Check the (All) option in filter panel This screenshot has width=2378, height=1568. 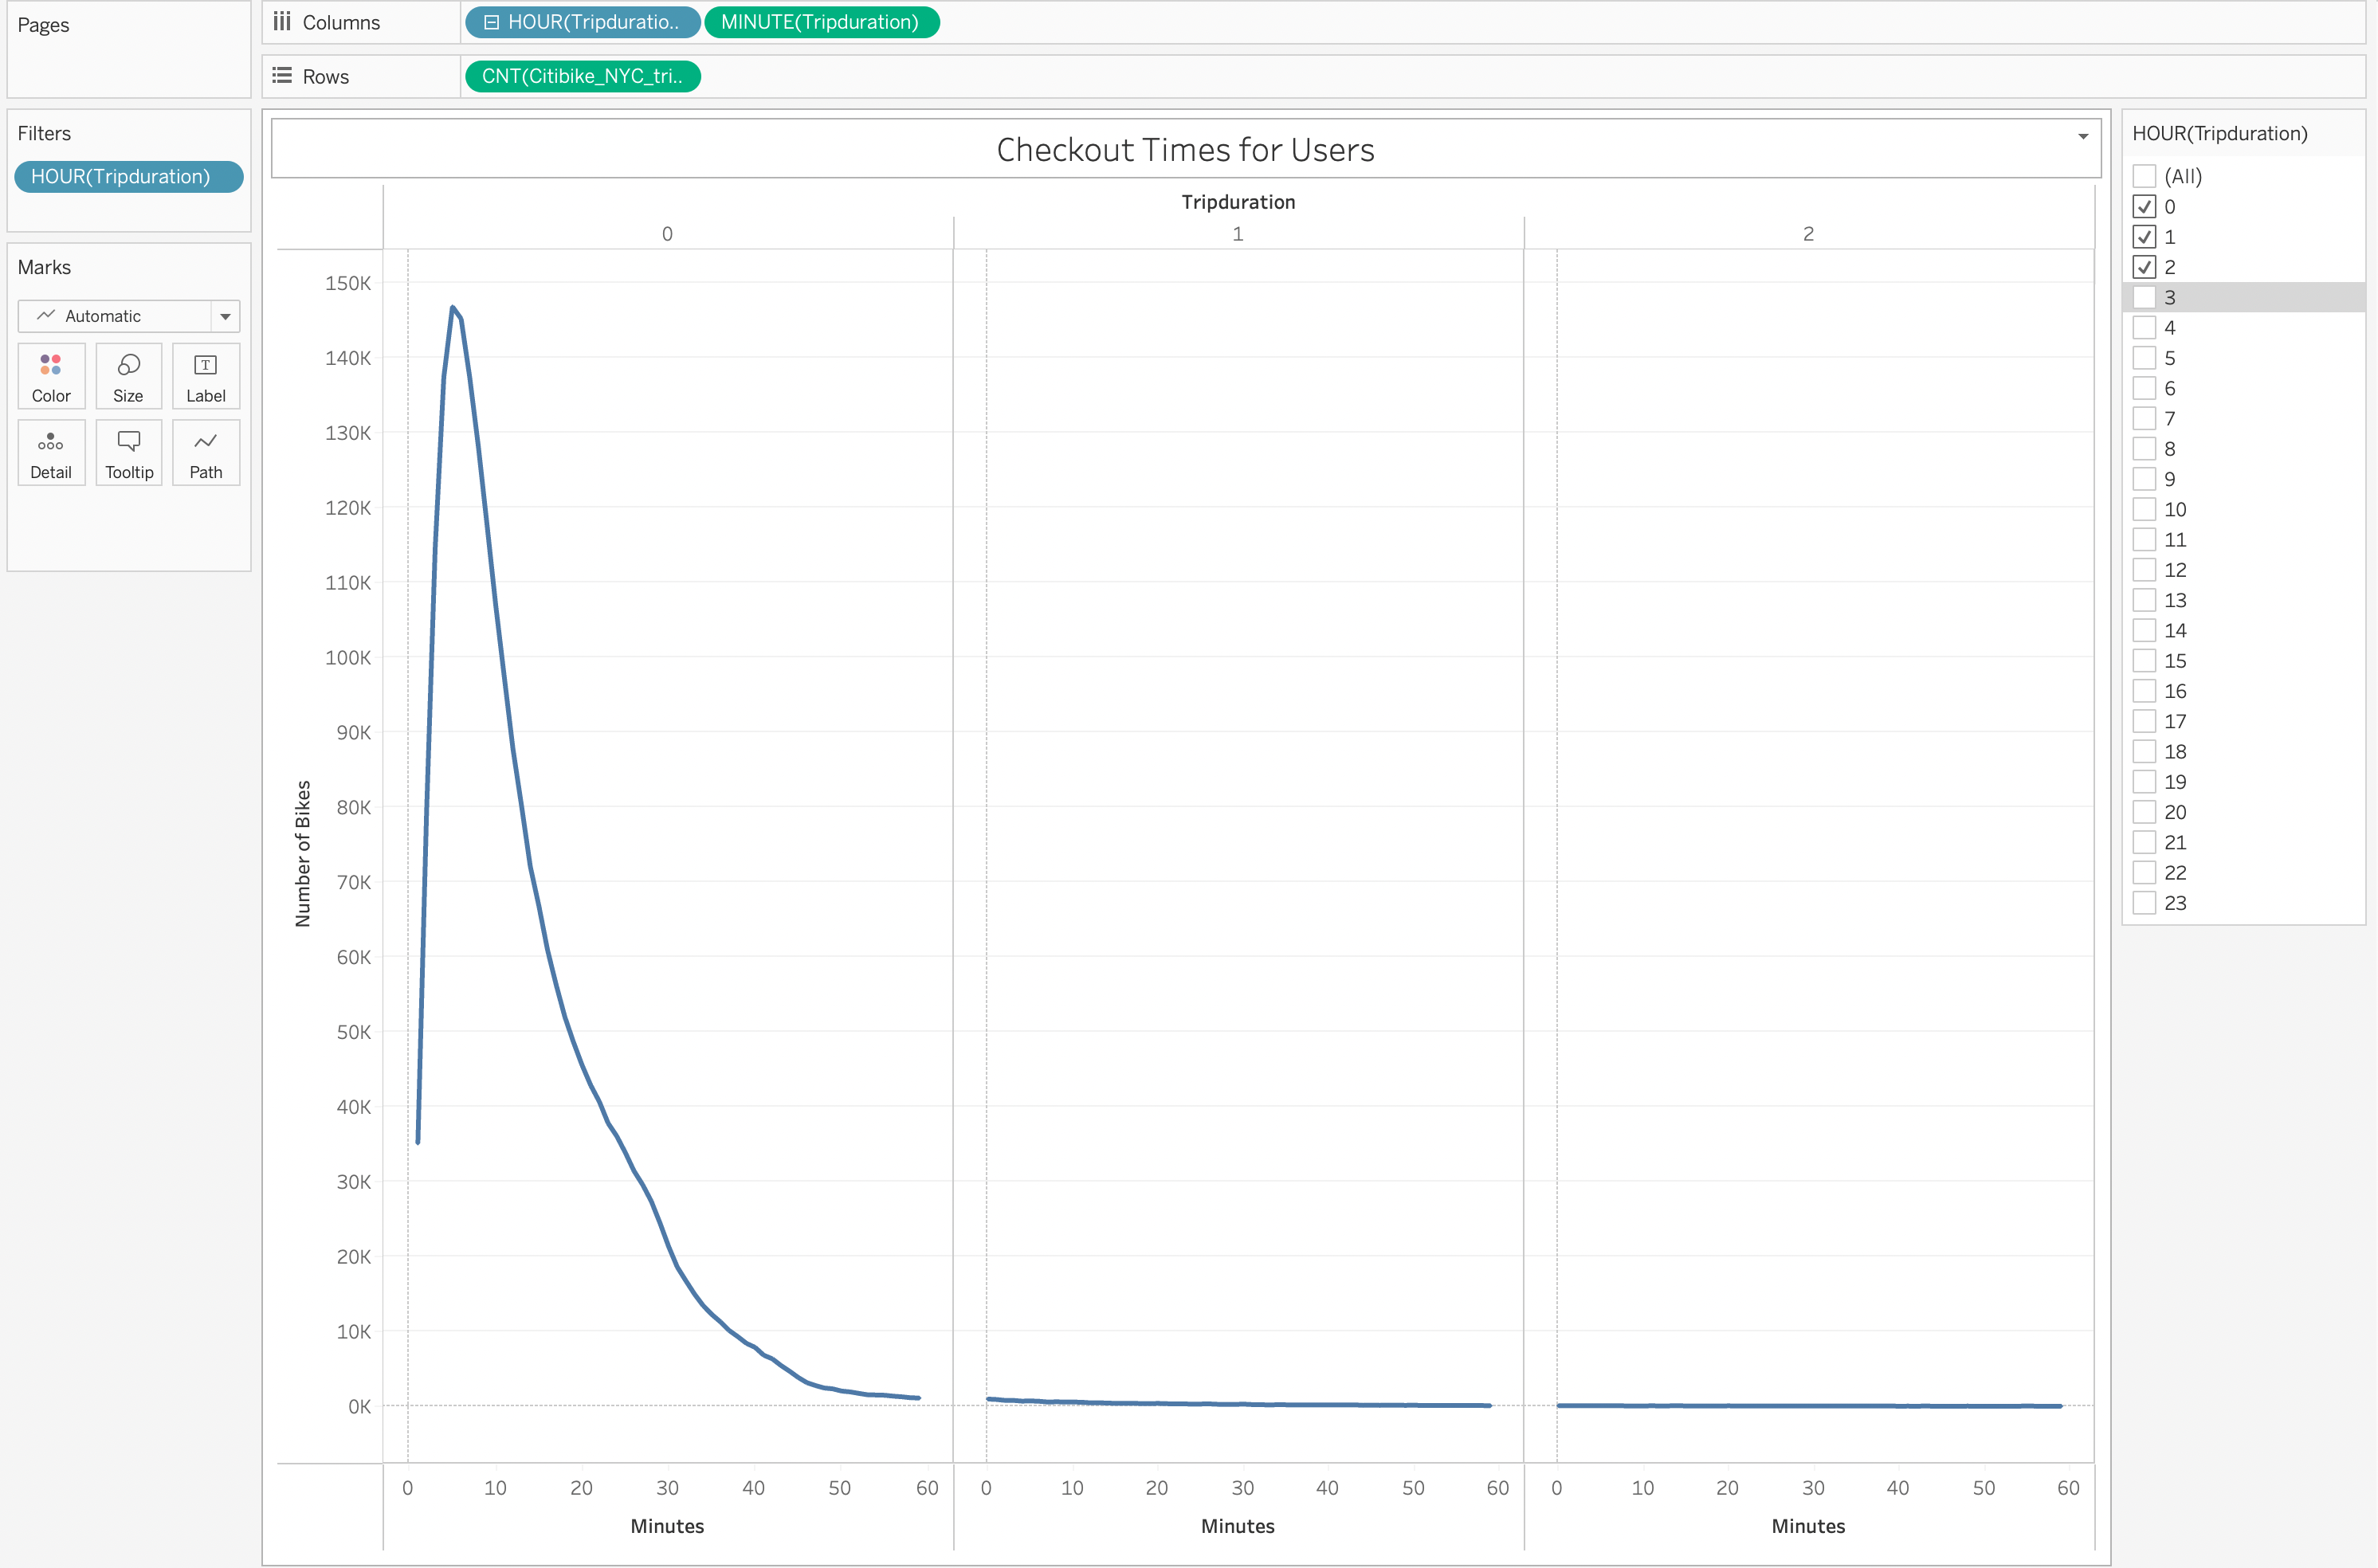[2145, 176]
